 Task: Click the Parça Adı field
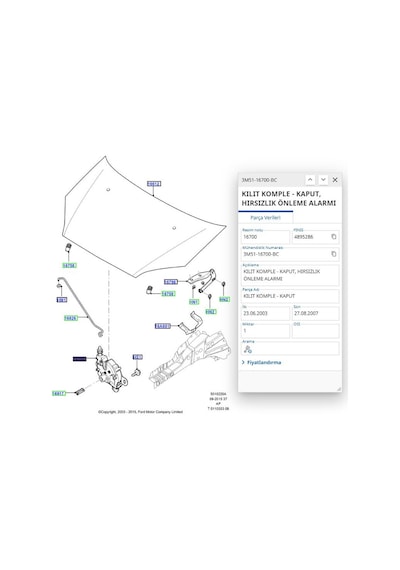290,296
